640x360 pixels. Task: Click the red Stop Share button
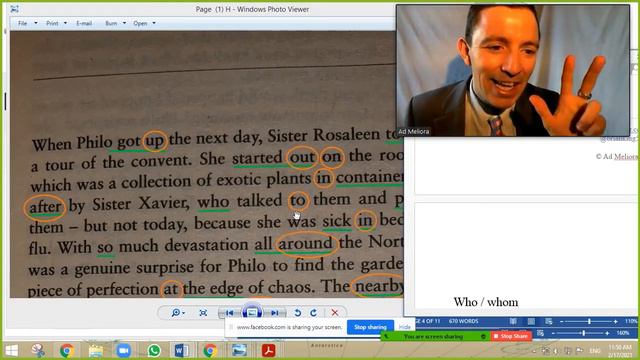511,336
